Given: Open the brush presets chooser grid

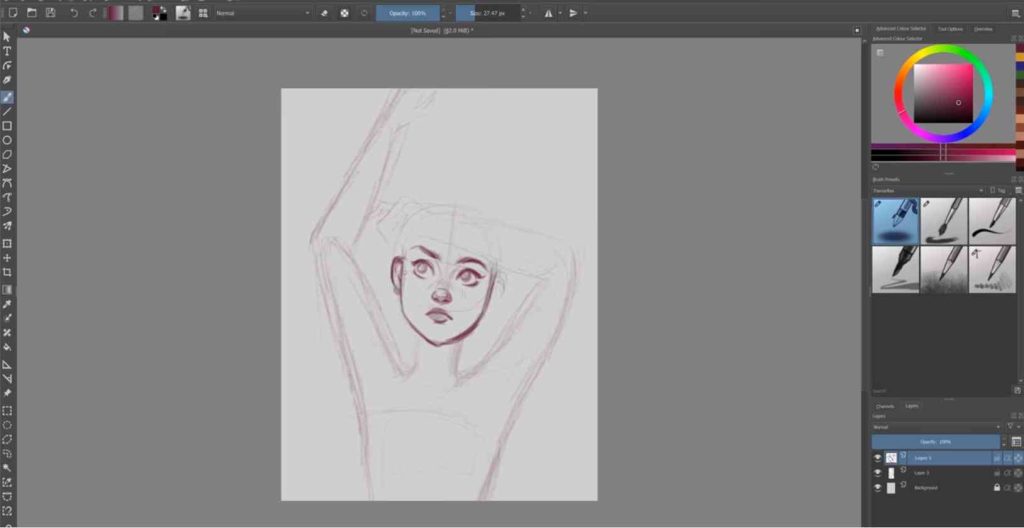Looking at the screenshot, I should [x=203, y=12].
